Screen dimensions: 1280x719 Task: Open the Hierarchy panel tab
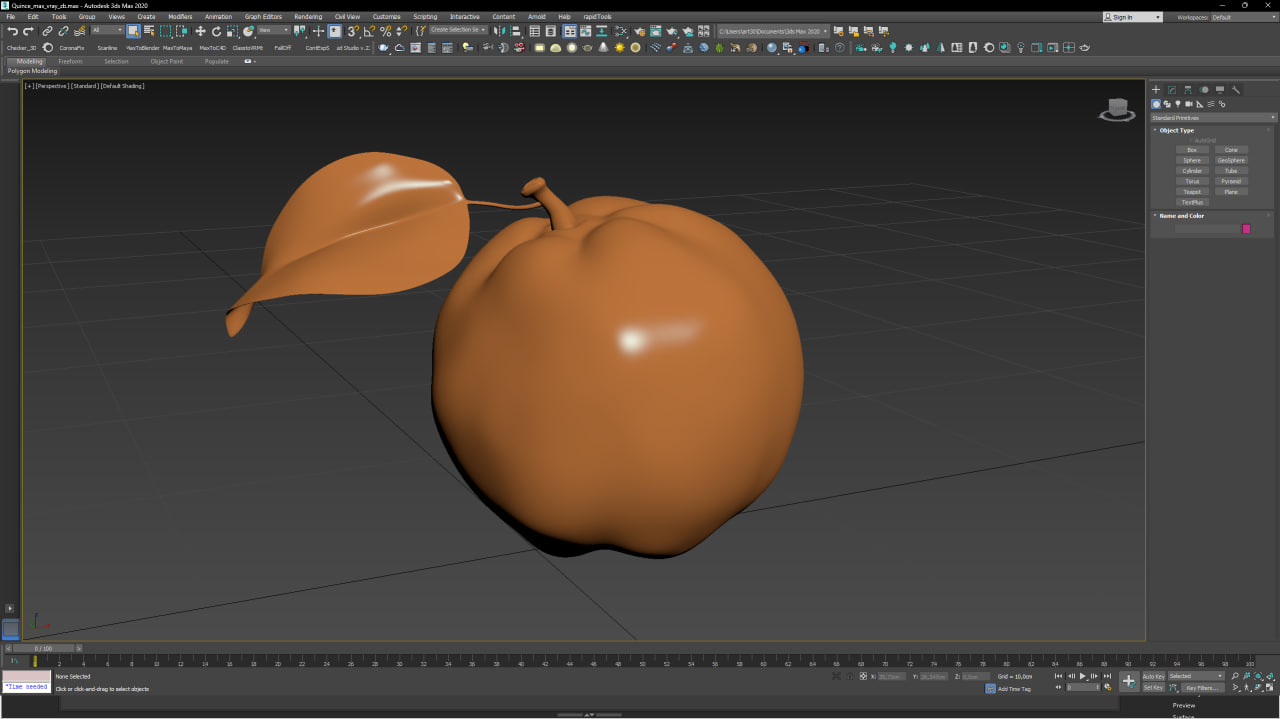[x=1188, y=90]
